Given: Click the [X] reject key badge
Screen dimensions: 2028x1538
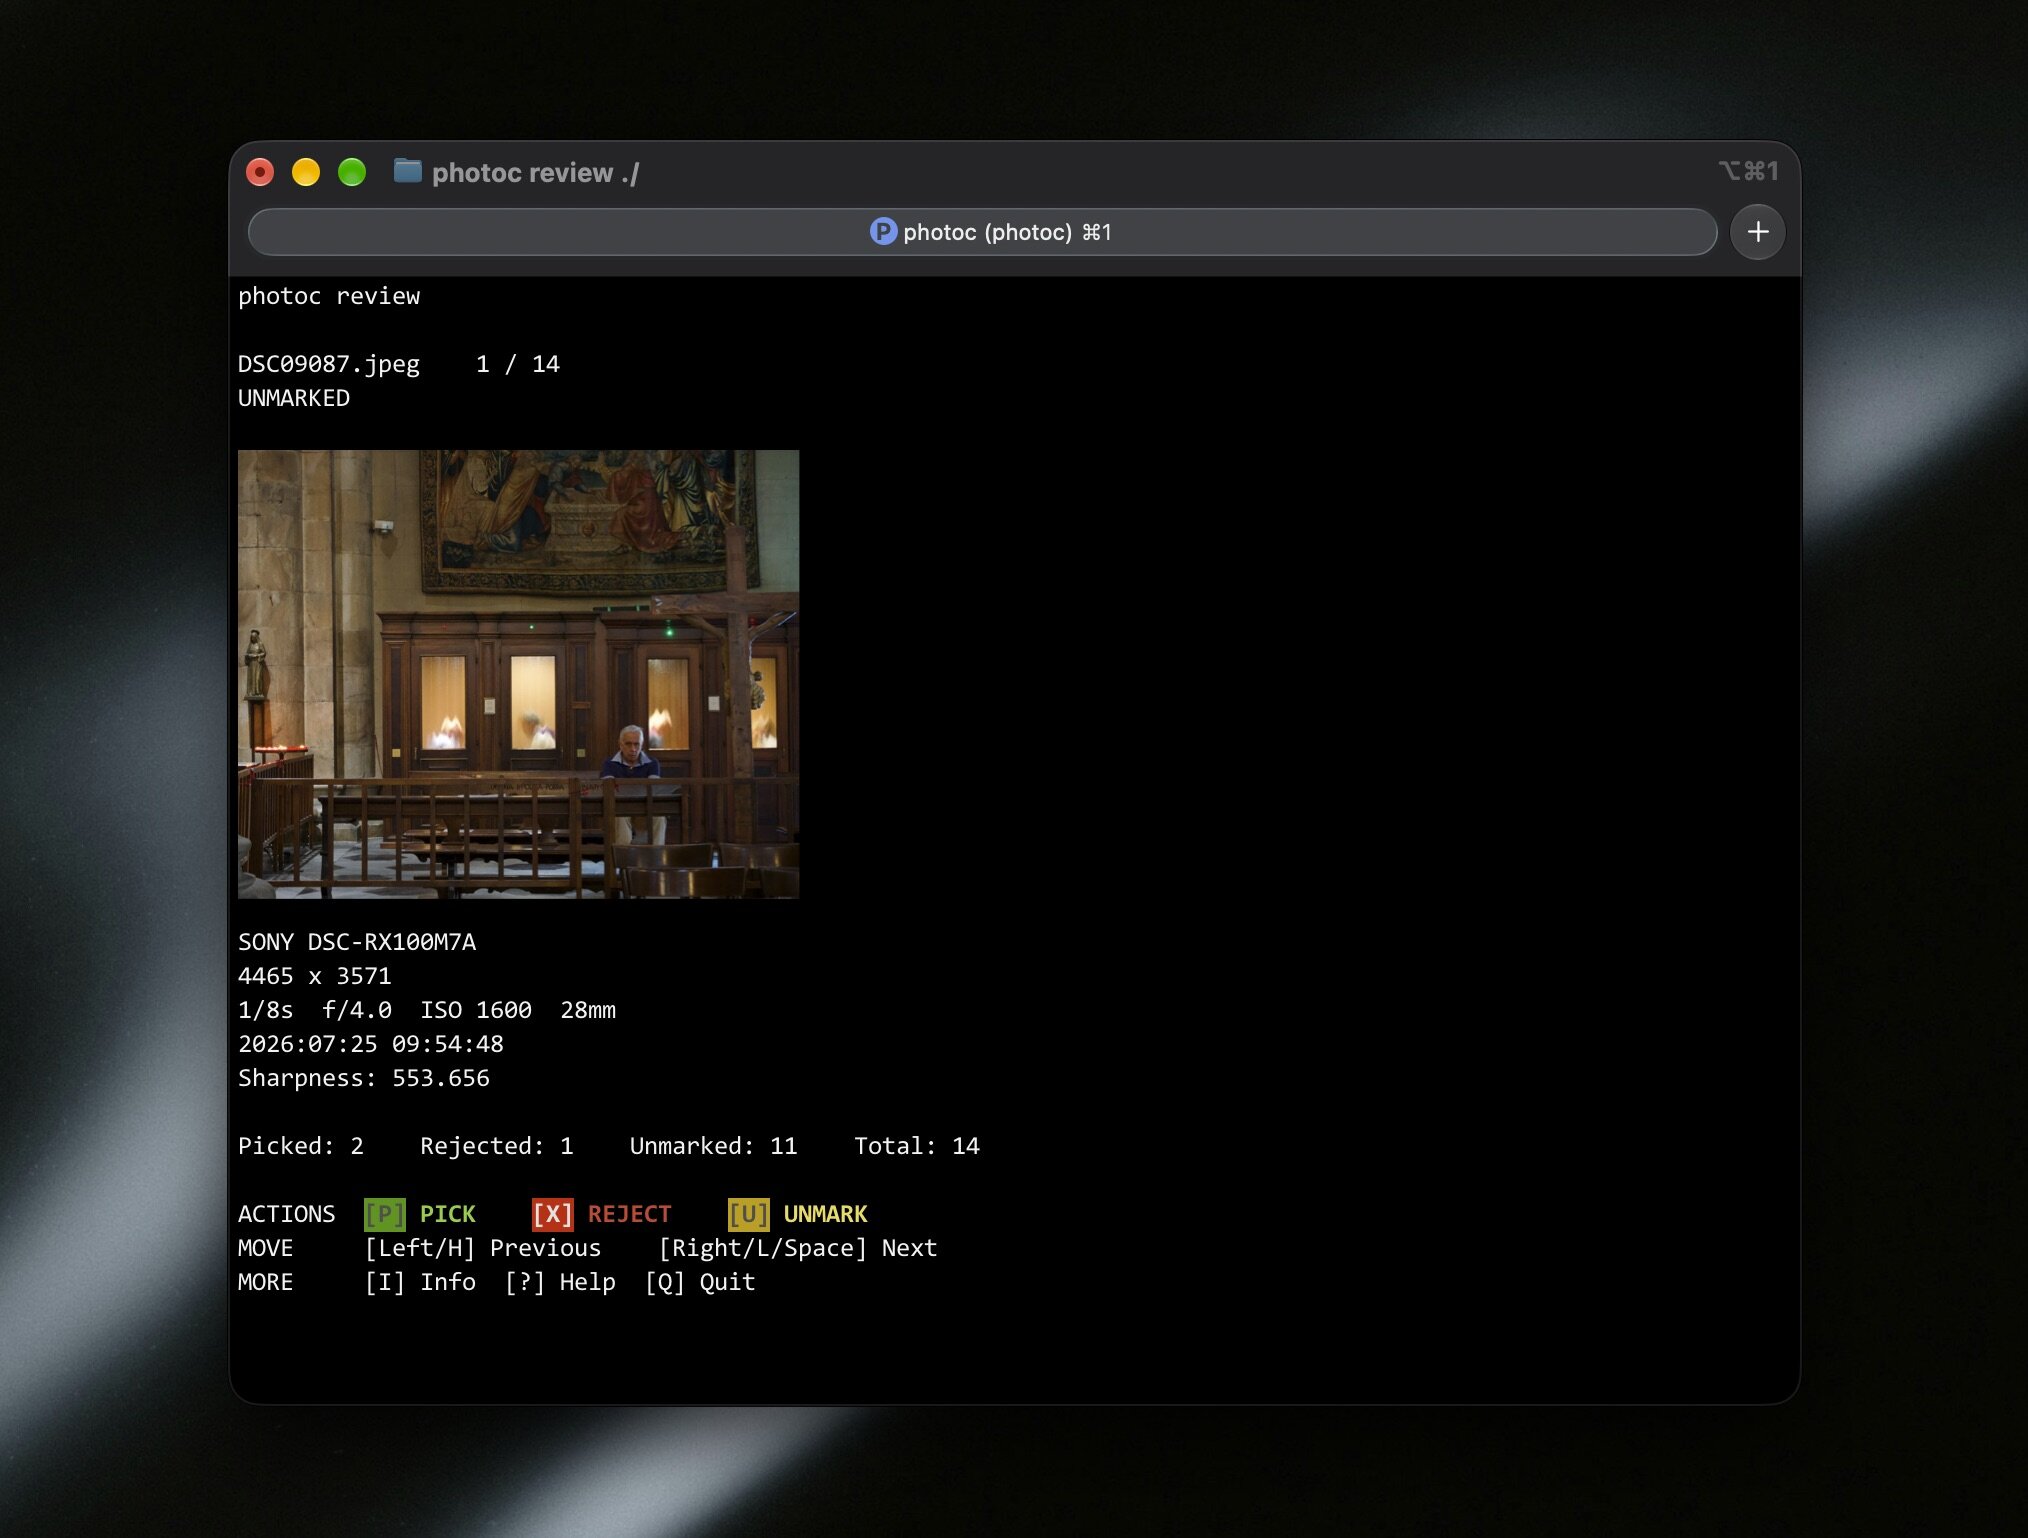Looking at the screenshot, I should [x=553, y=1214].
